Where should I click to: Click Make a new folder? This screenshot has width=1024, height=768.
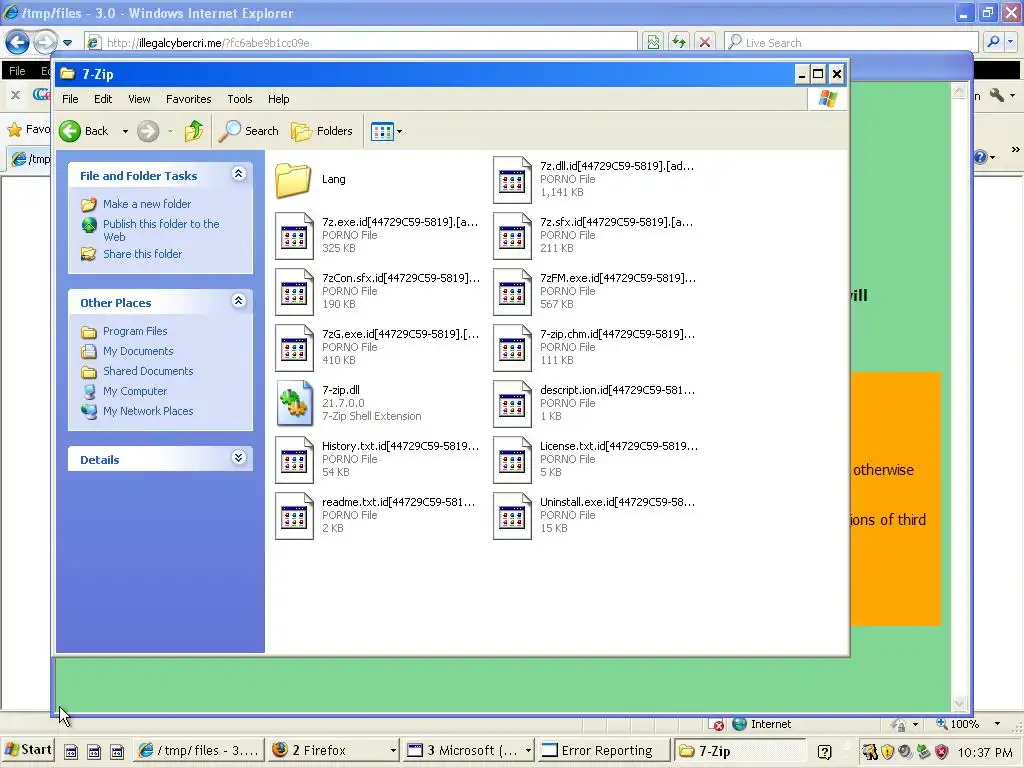click(x=147, y=204)
